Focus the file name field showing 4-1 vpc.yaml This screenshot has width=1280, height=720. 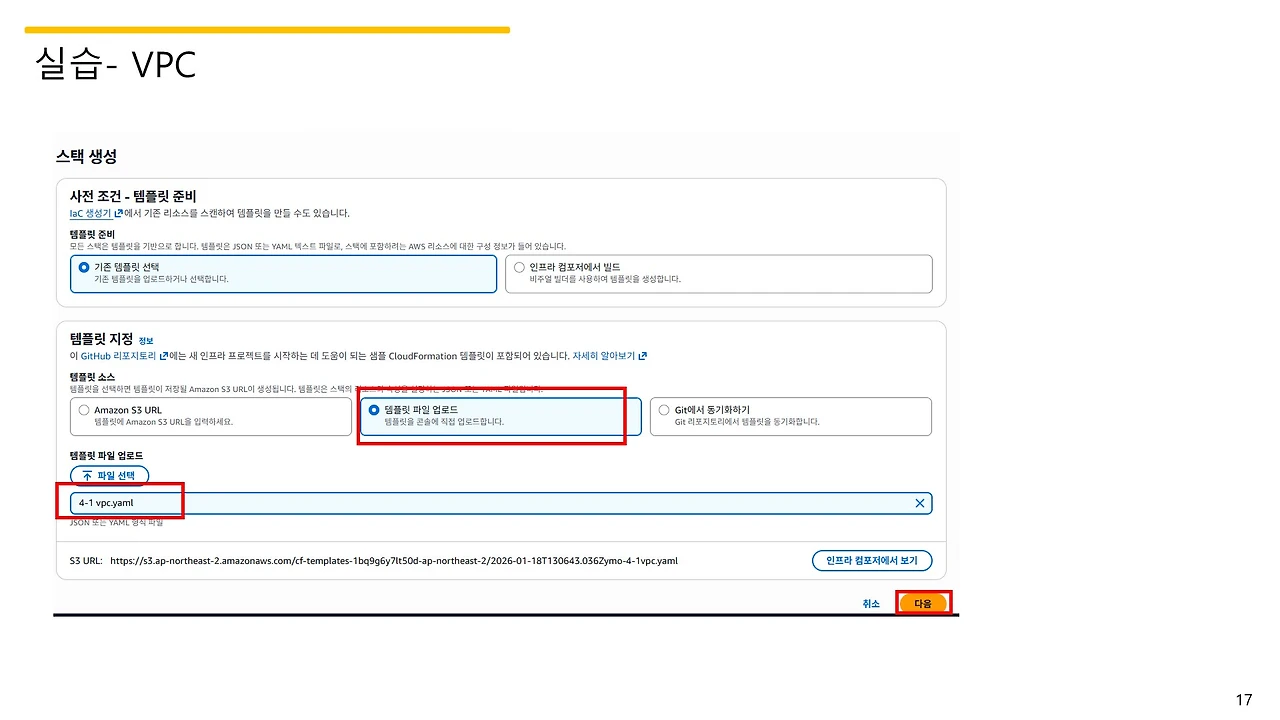pos(501,503)
